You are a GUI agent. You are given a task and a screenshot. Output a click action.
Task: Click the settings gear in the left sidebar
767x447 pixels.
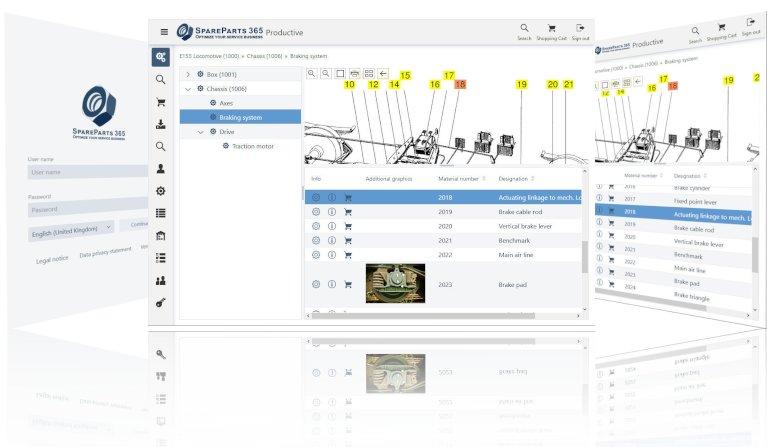coord(160,190)
